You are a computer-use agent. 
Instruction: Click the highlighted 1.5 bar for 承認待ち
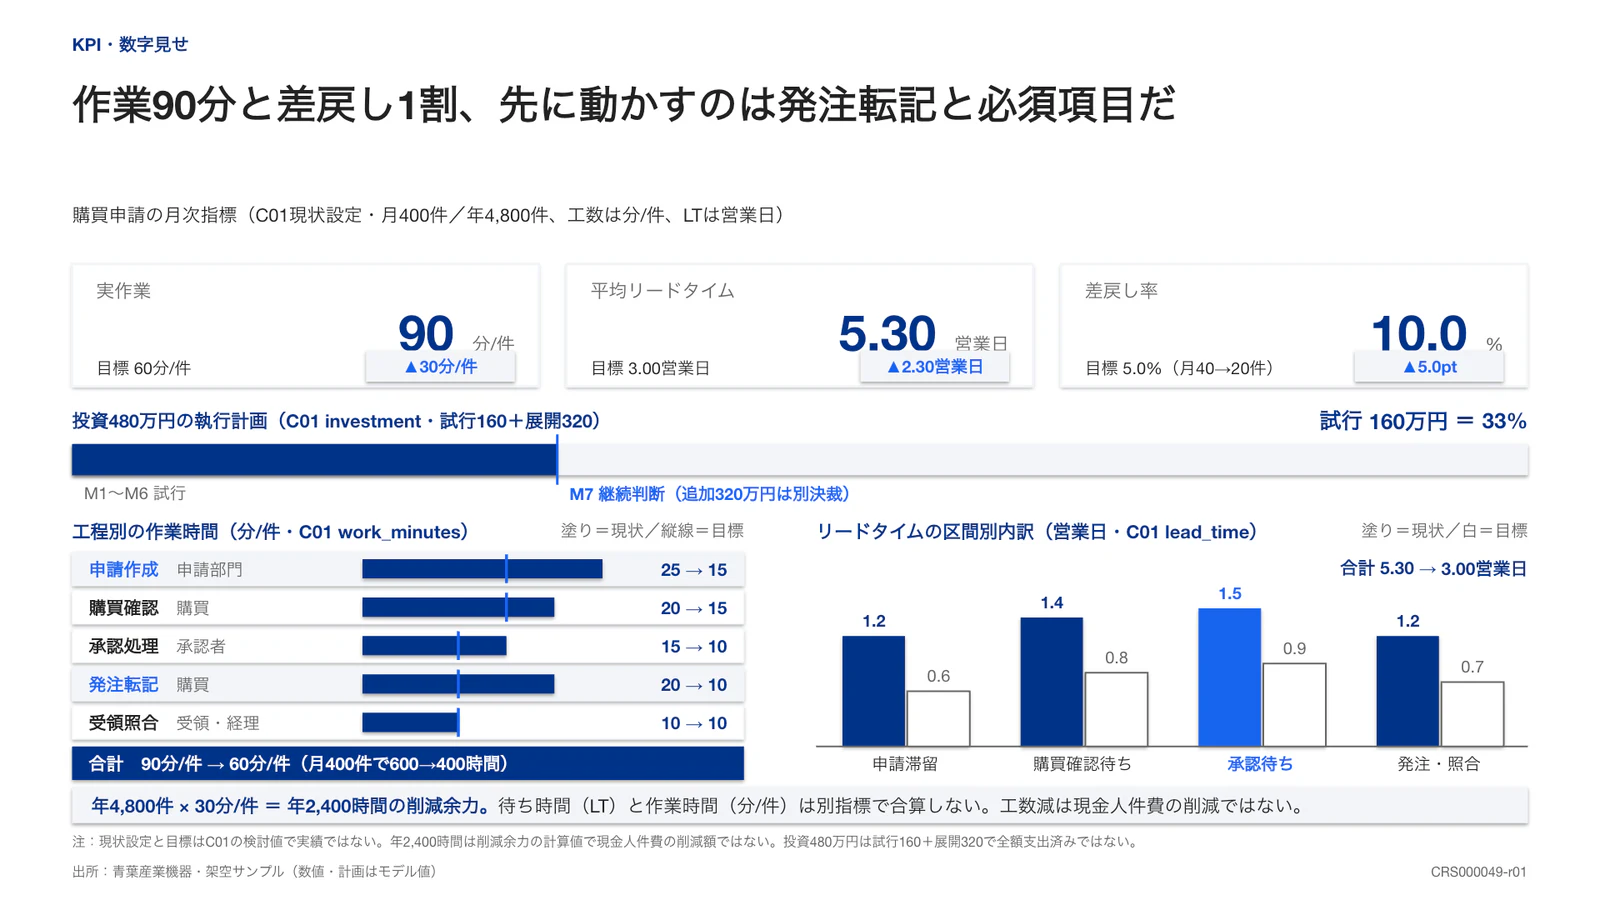(x=1230, y=677)
